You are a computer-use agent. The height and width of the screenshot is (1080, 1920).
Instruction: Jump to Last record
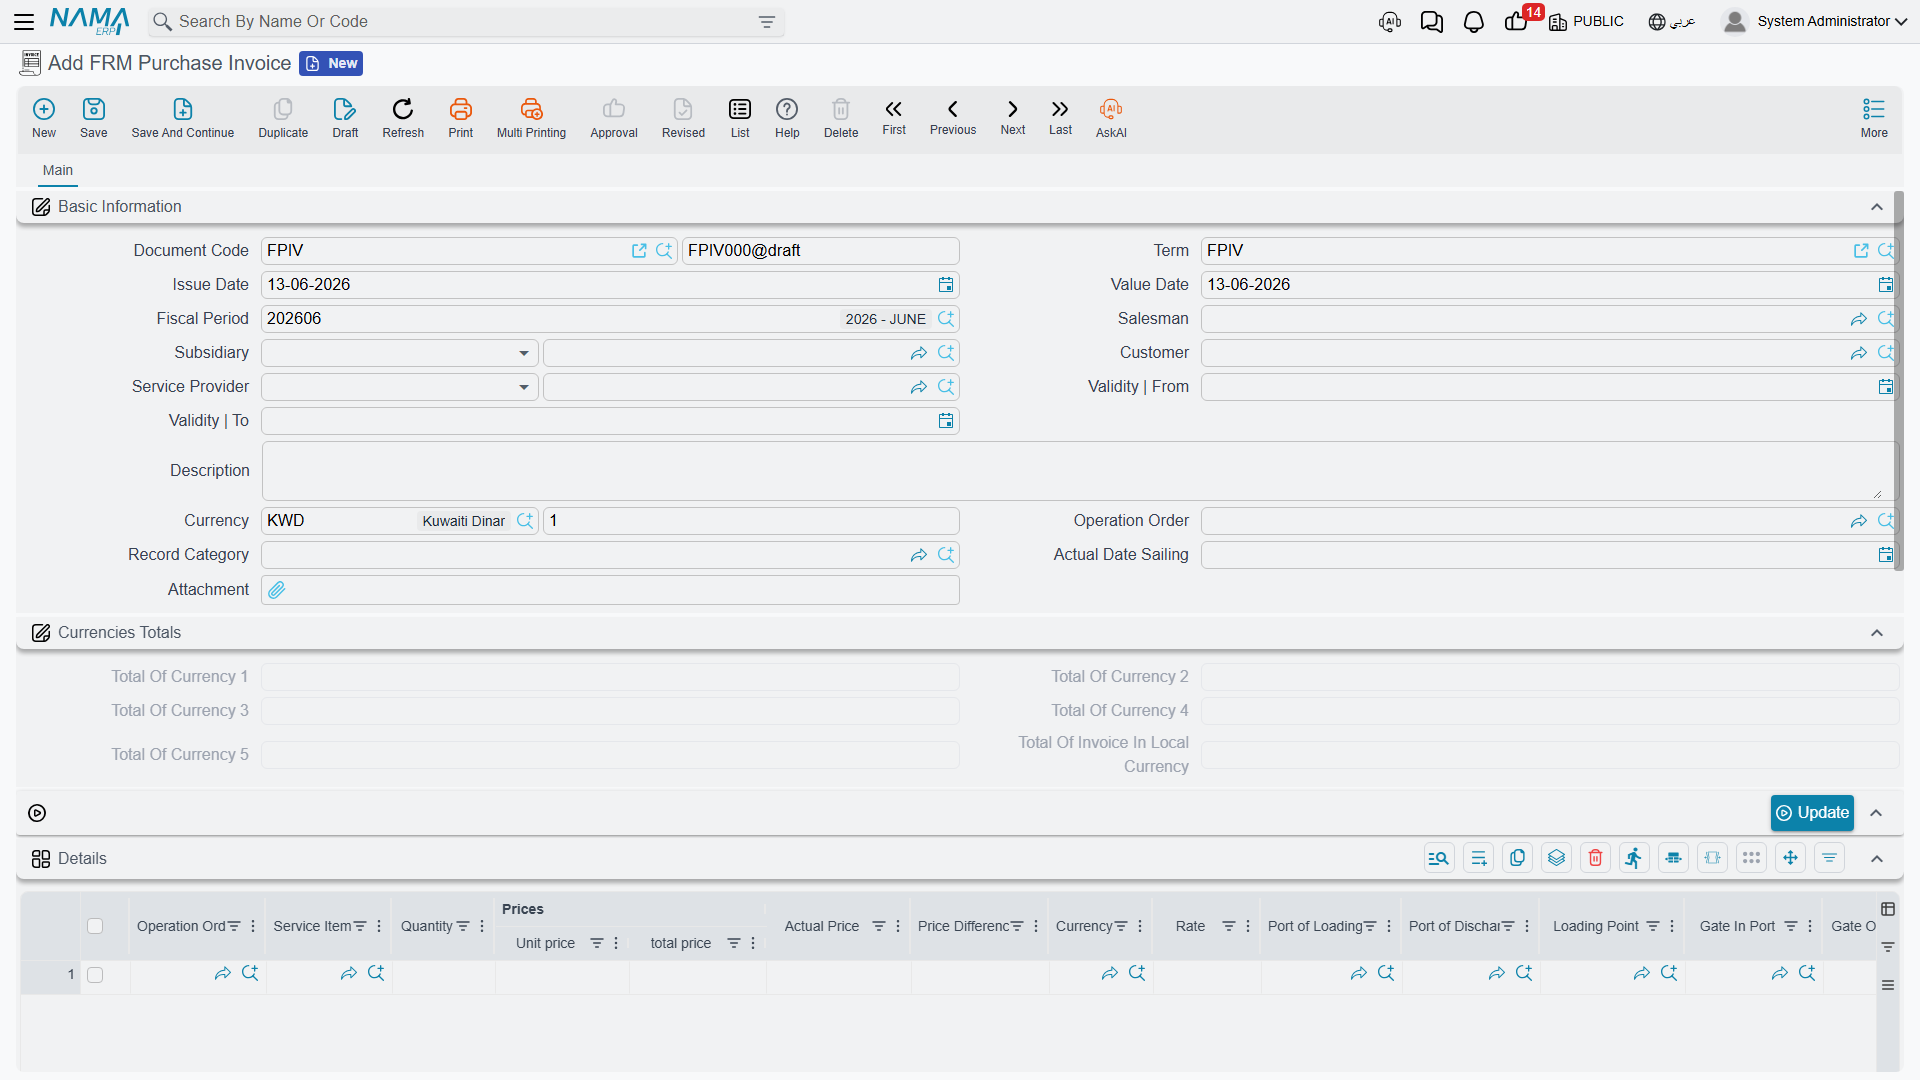pyautogui.click(x=1060, y=117)
